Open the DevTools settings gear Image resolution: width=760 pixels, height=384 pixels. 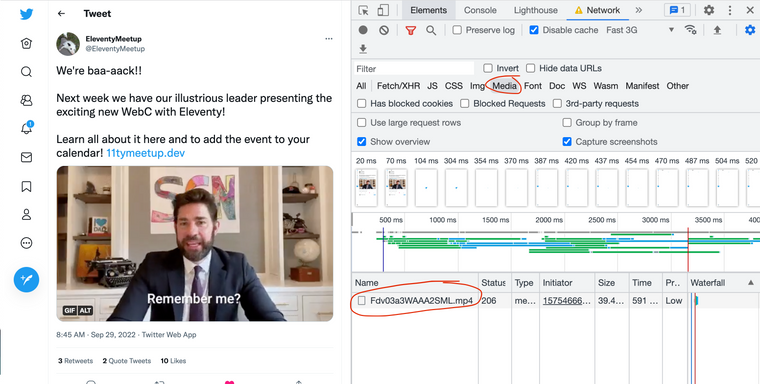point(709,10)
